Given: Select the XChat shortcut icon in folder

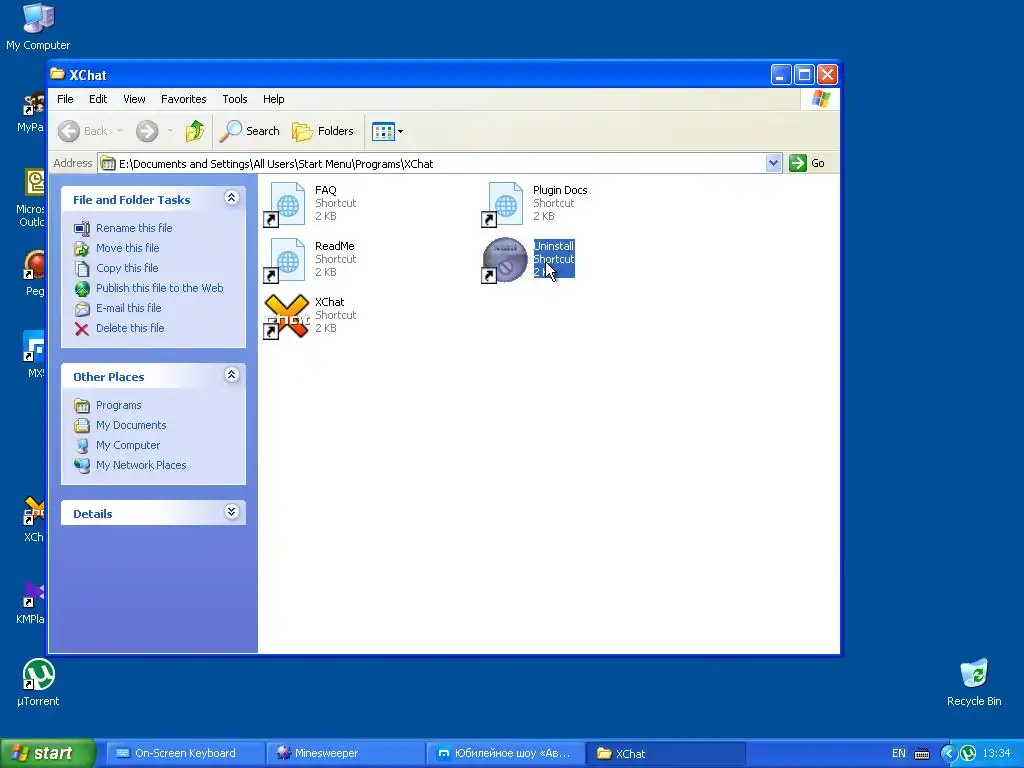Looking at the screenshot, I should tap(286, 317).
